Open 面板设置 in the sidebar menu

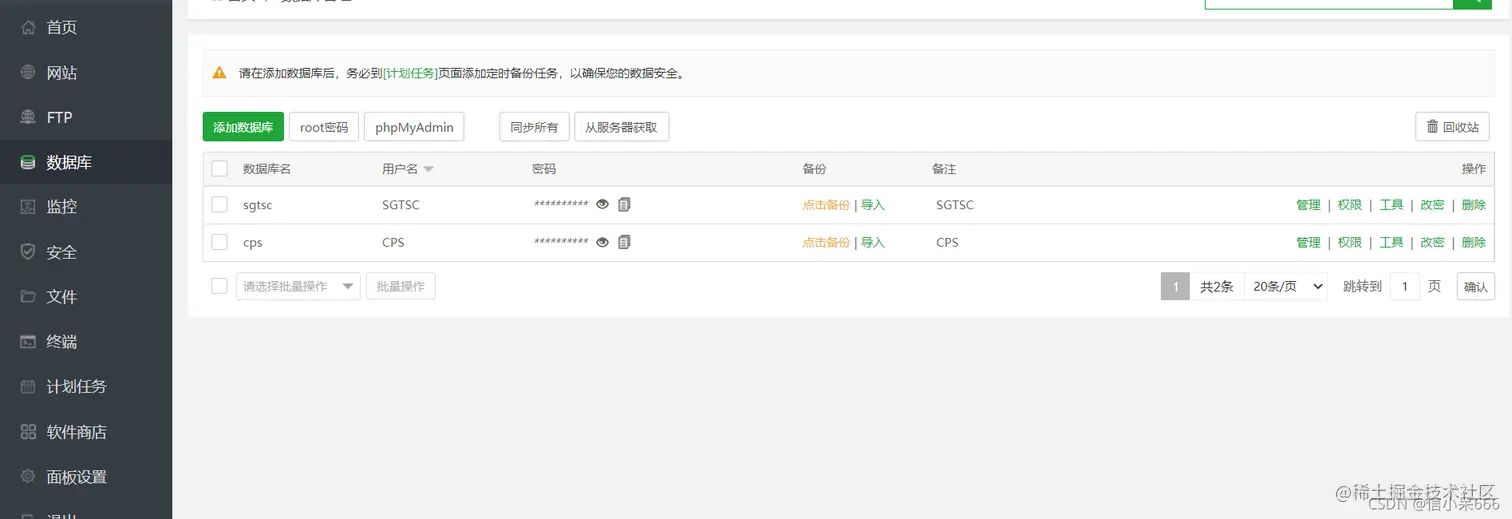(77, 477)
